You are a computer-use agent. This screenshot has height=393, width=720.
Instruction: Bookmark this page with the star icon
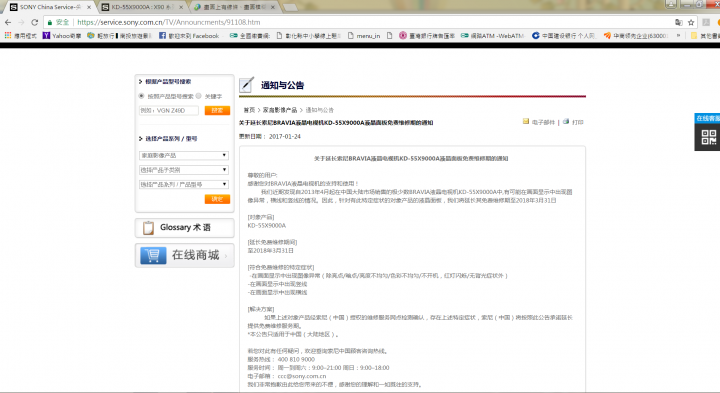point(691,22)
